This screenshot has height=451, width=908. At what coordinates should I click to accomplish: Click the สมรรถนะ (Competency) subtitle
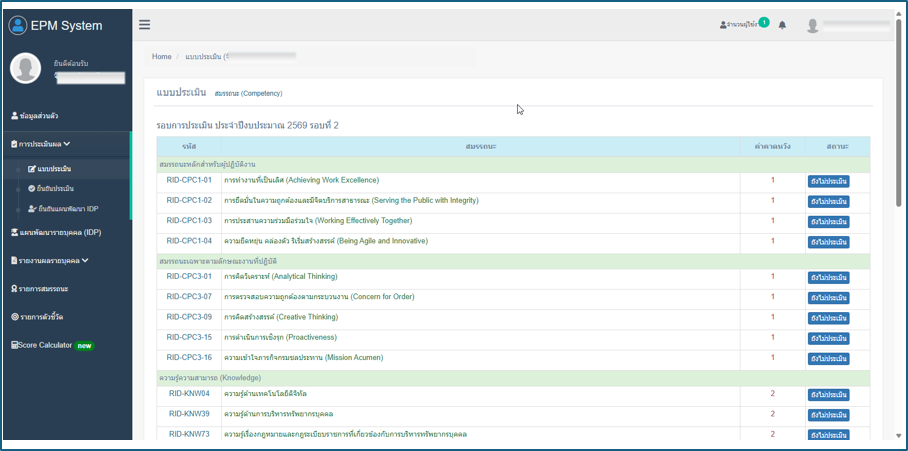pos(248,93)
